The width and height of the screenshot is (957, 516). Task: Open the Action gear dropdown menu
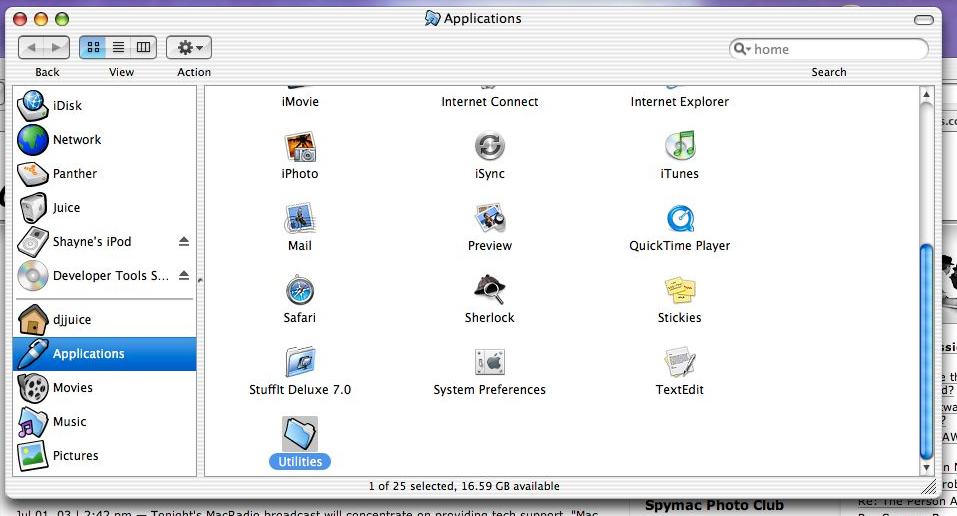point(189,47)
